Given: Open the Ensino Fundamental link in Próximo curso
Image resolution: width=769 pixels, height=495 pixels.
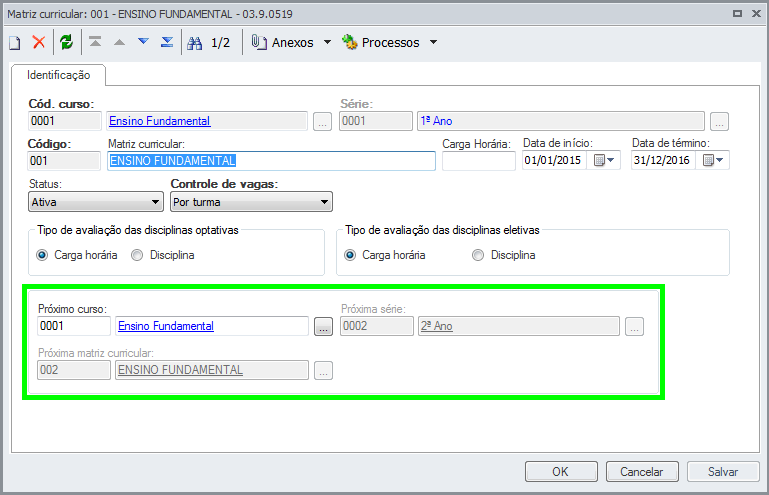Looking at the screenshot, I should [x=166, y=326].
